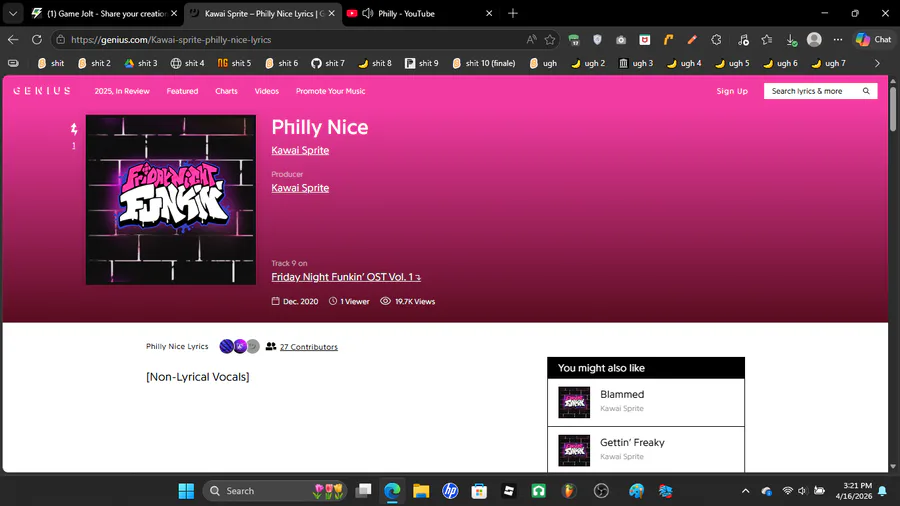Click the Genius logo

[42, 91]
